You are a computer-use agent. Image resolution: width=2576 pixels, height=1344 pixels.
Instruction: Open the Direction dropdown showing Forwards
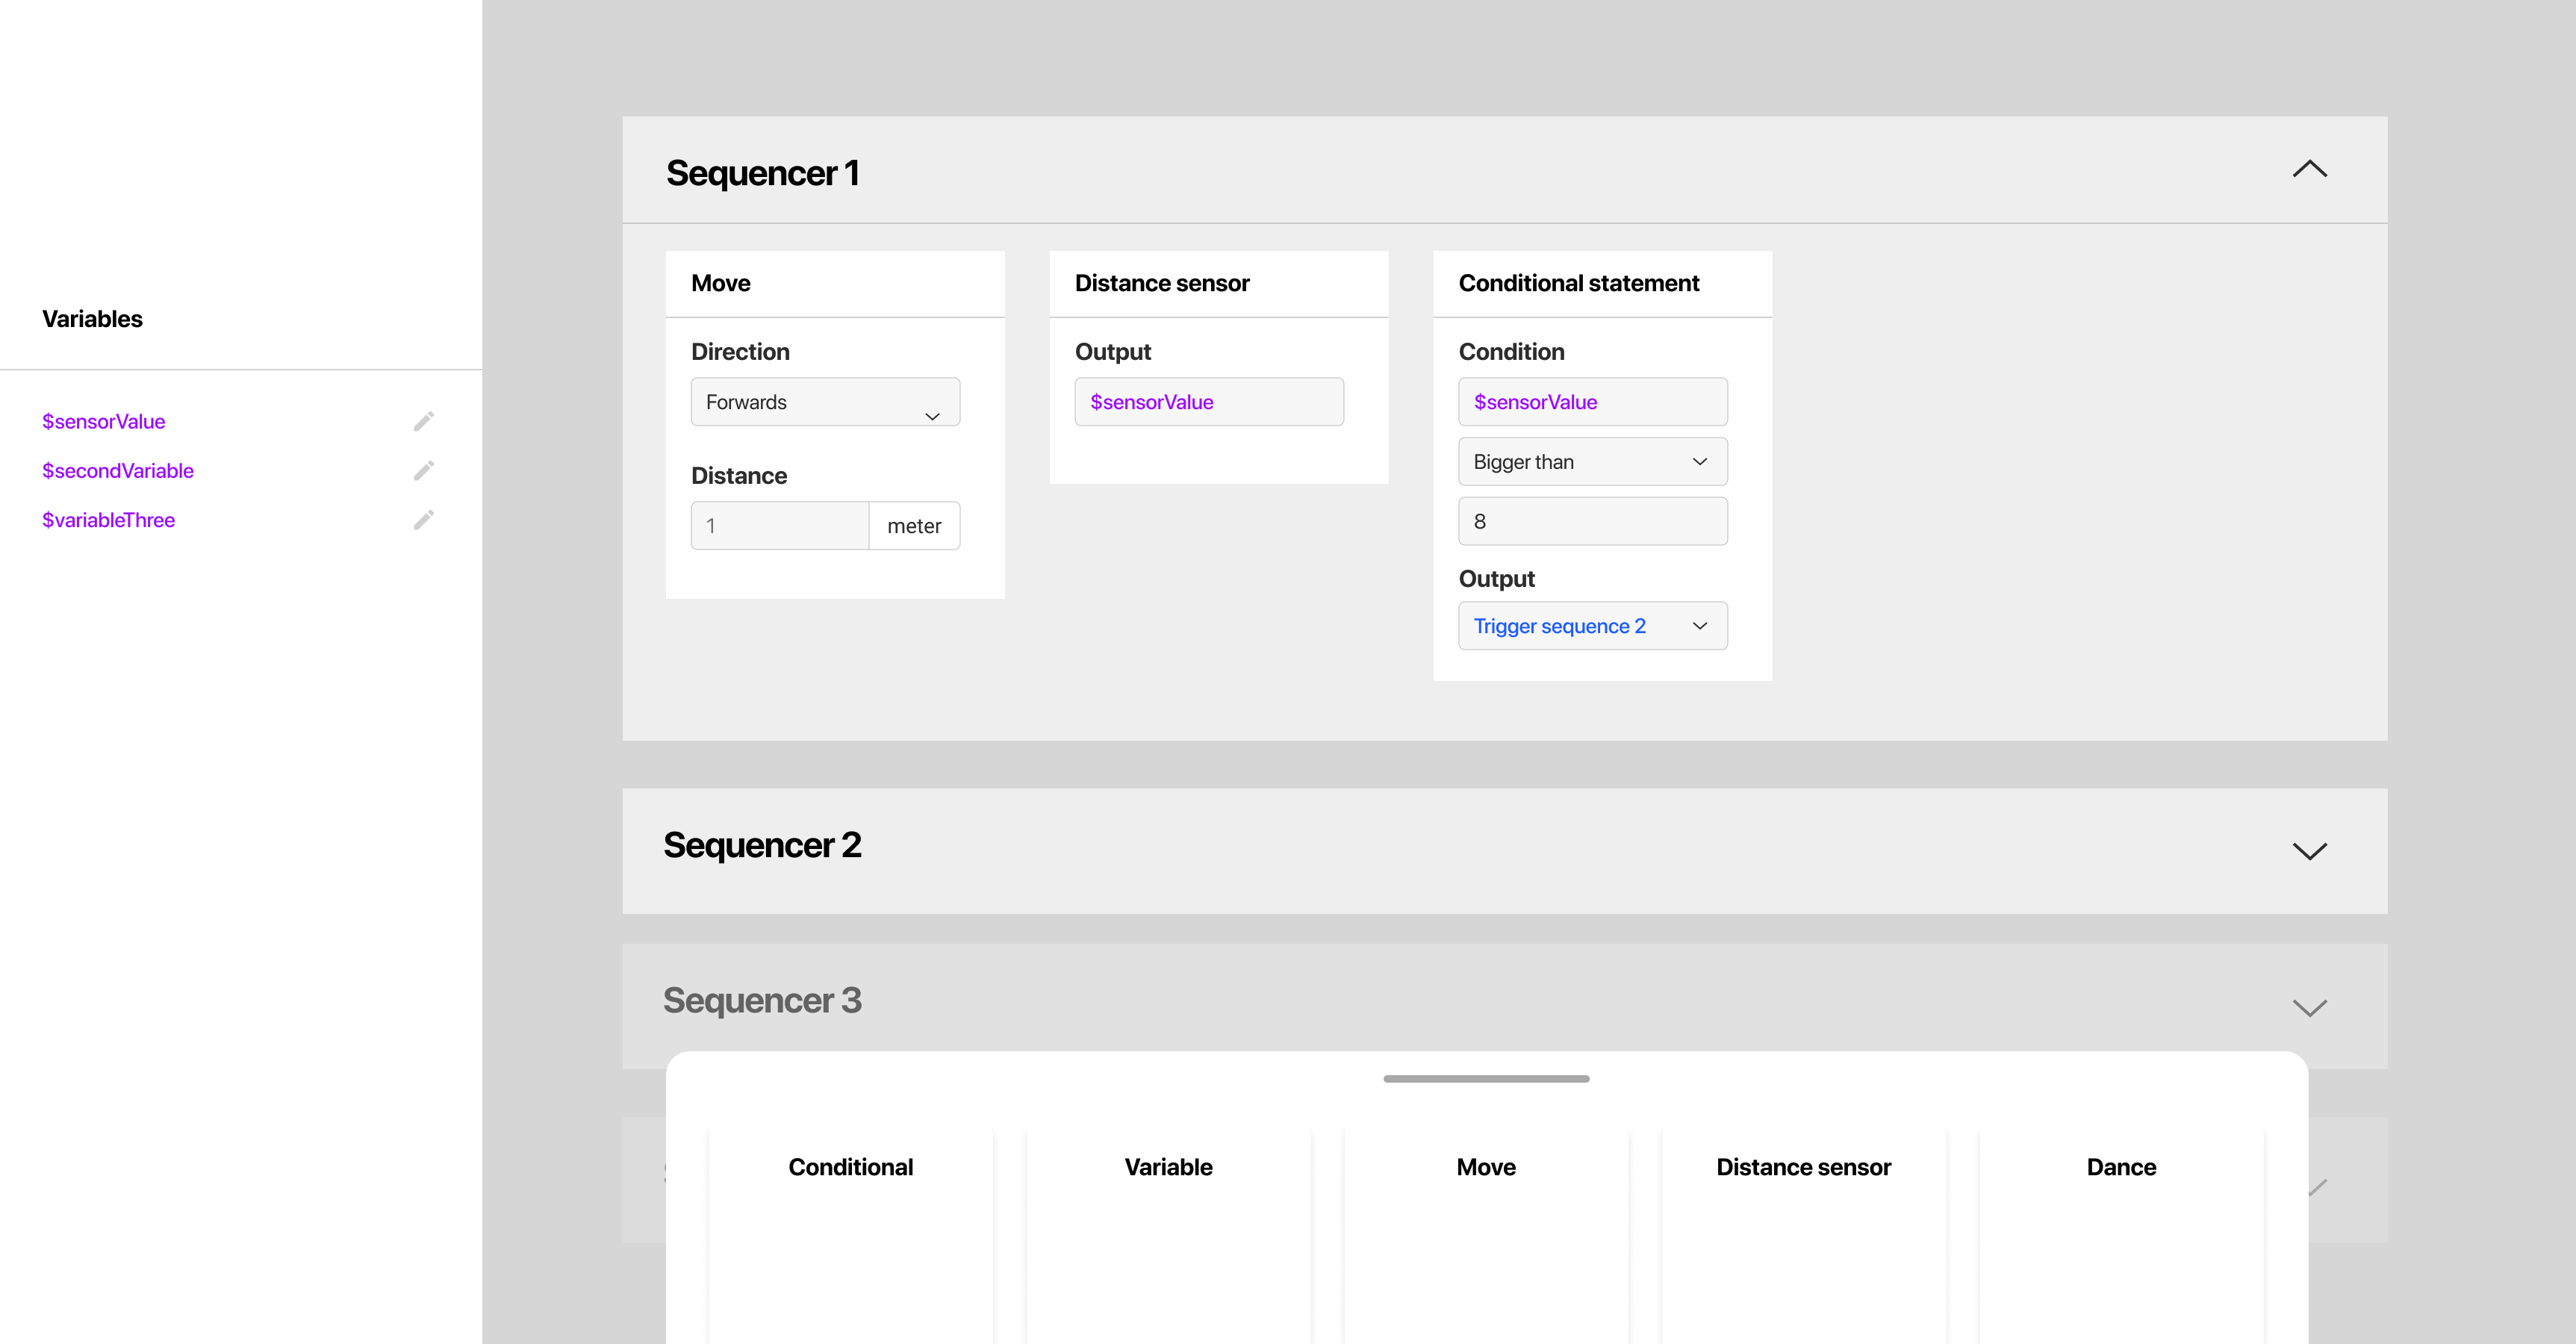click(x=825, y=401)
